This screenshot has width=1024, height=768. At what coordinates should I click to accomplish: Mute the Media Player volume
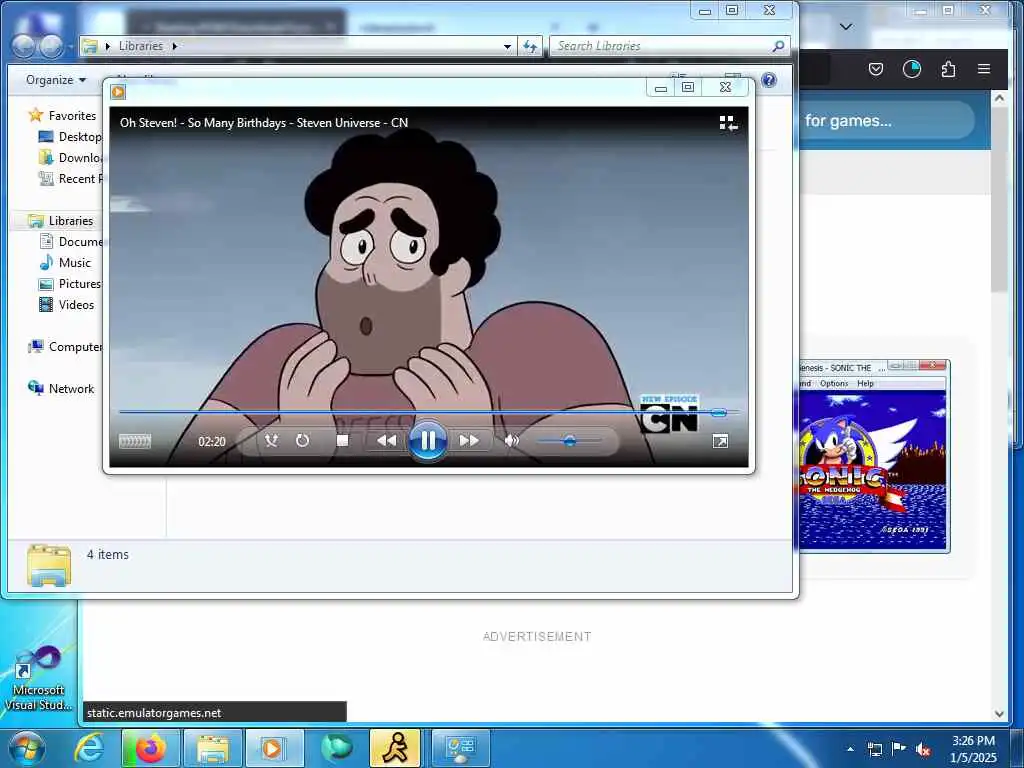[511, 441]
